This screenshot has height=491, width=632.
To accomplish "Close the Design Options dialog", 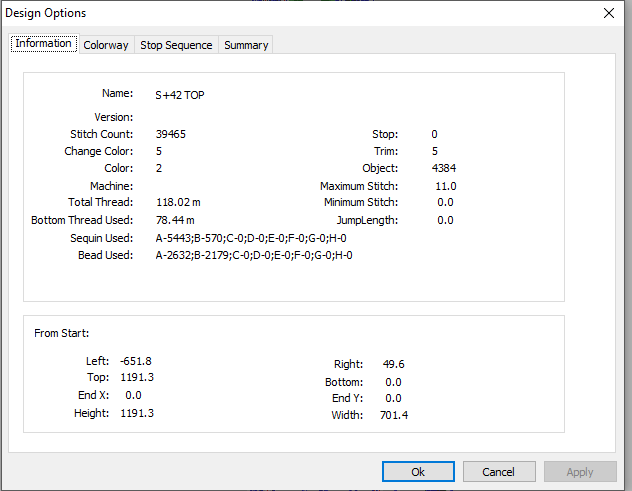I will 609,13.
